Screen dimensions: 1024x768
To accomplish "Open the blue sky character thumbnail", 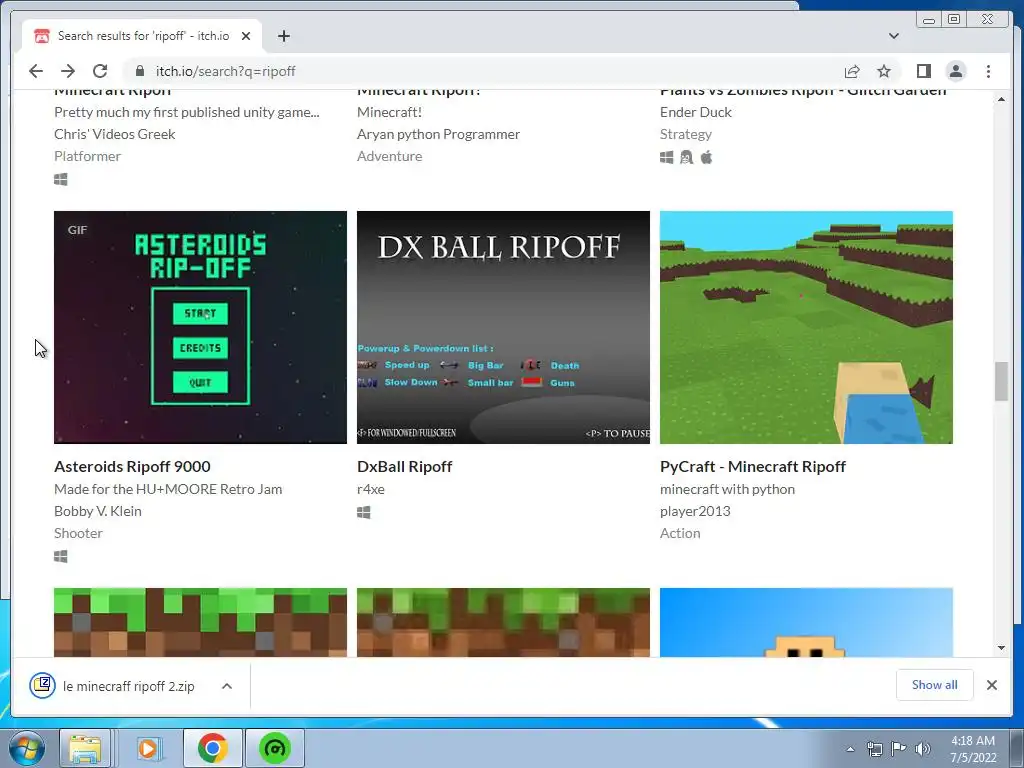I will pyautogui.click(x=807, y=622).
